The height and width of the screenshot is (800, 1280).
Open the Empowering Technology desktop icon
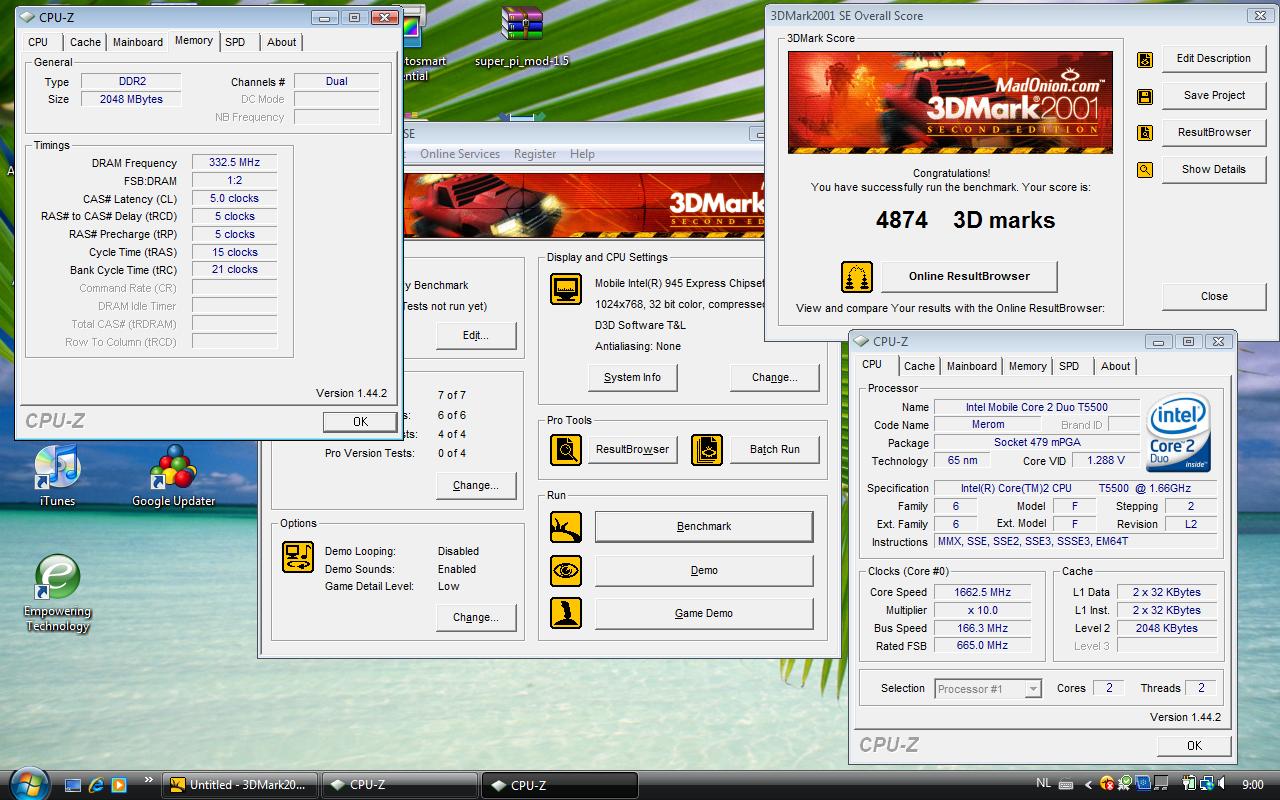point(57,594)
